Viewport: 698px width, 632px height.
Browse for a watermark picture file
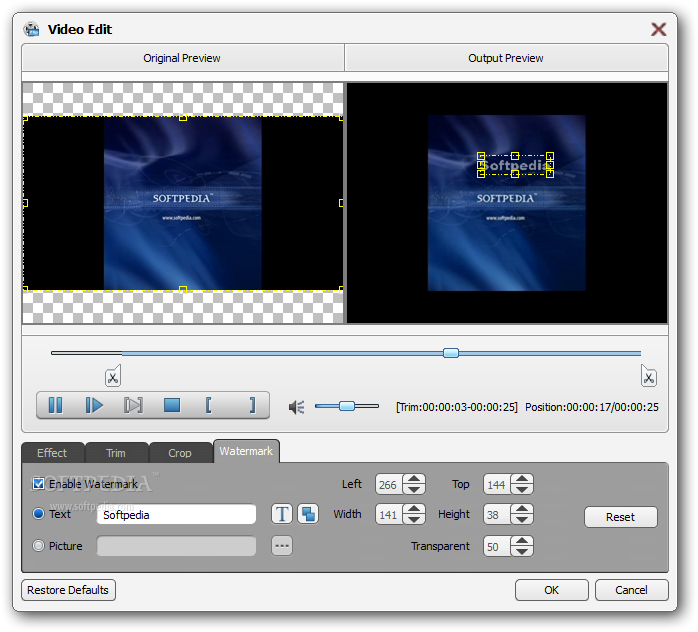tap(282, 546)
